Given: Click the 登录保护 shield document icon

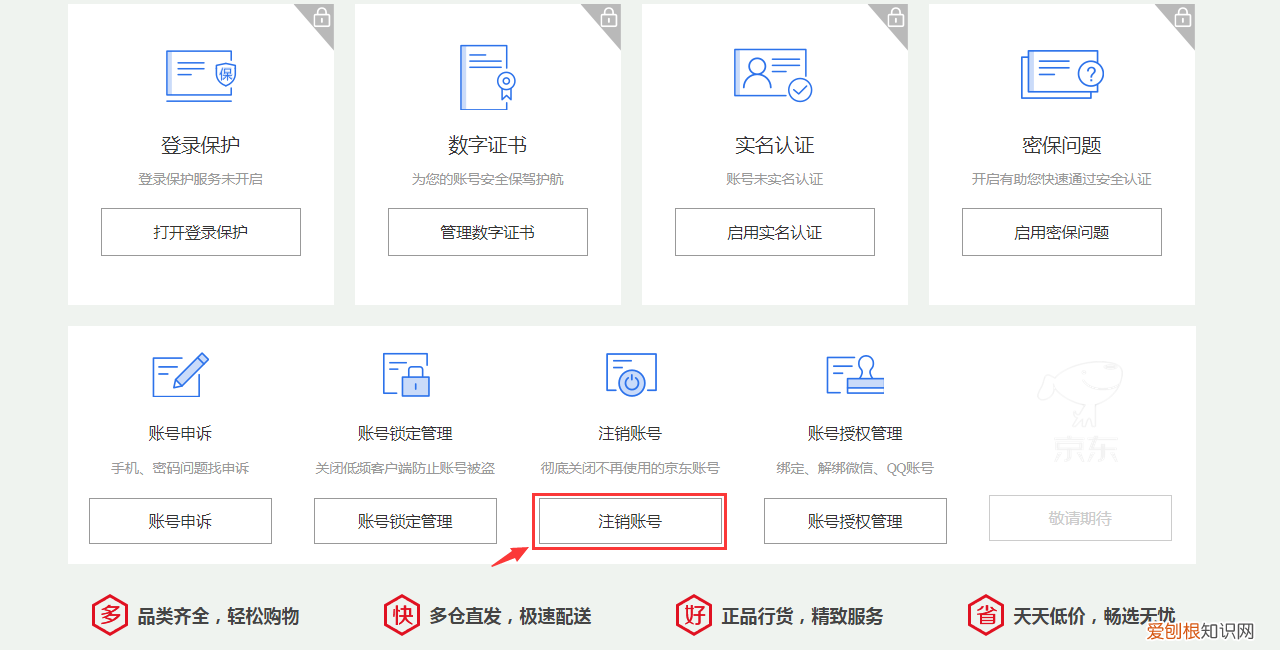Looking at the screenshot, I should [x=200, y=76].
